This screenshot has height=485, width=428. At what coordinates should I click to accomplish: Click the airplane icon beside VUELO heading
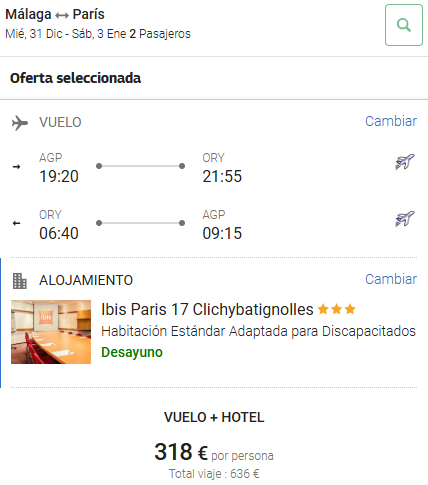(x=20, y=123)
